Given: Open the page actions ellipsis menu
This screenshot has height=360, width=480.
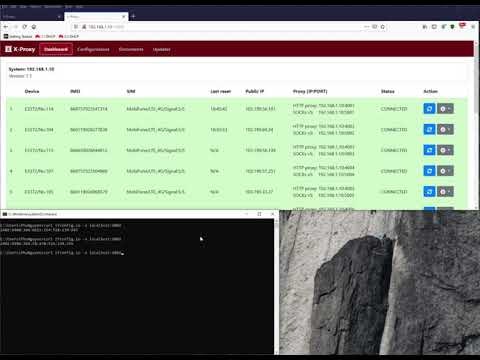Looking at the screenshot, I should pyautogui.click(x=367, y=27).
